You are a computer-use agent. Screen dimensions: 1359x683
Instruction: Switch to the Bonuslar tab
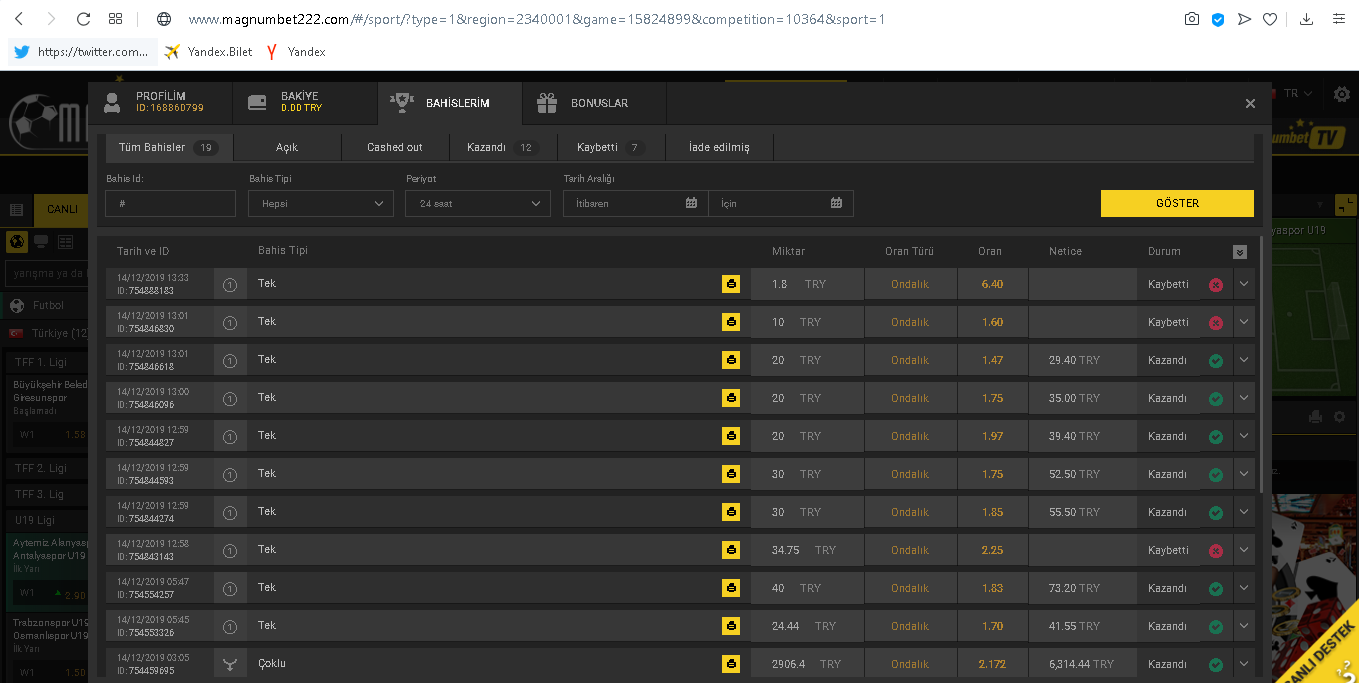594,103
